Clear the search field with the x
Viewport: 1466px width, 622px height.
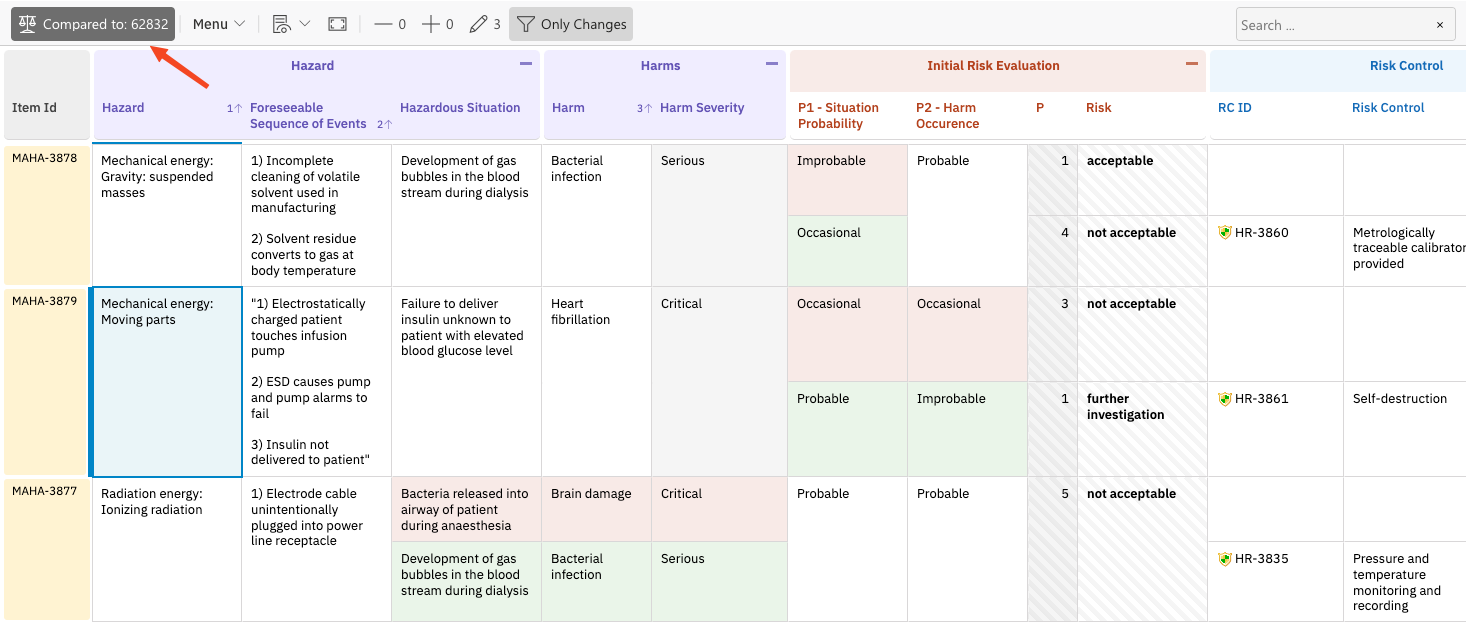(1440, 25)
